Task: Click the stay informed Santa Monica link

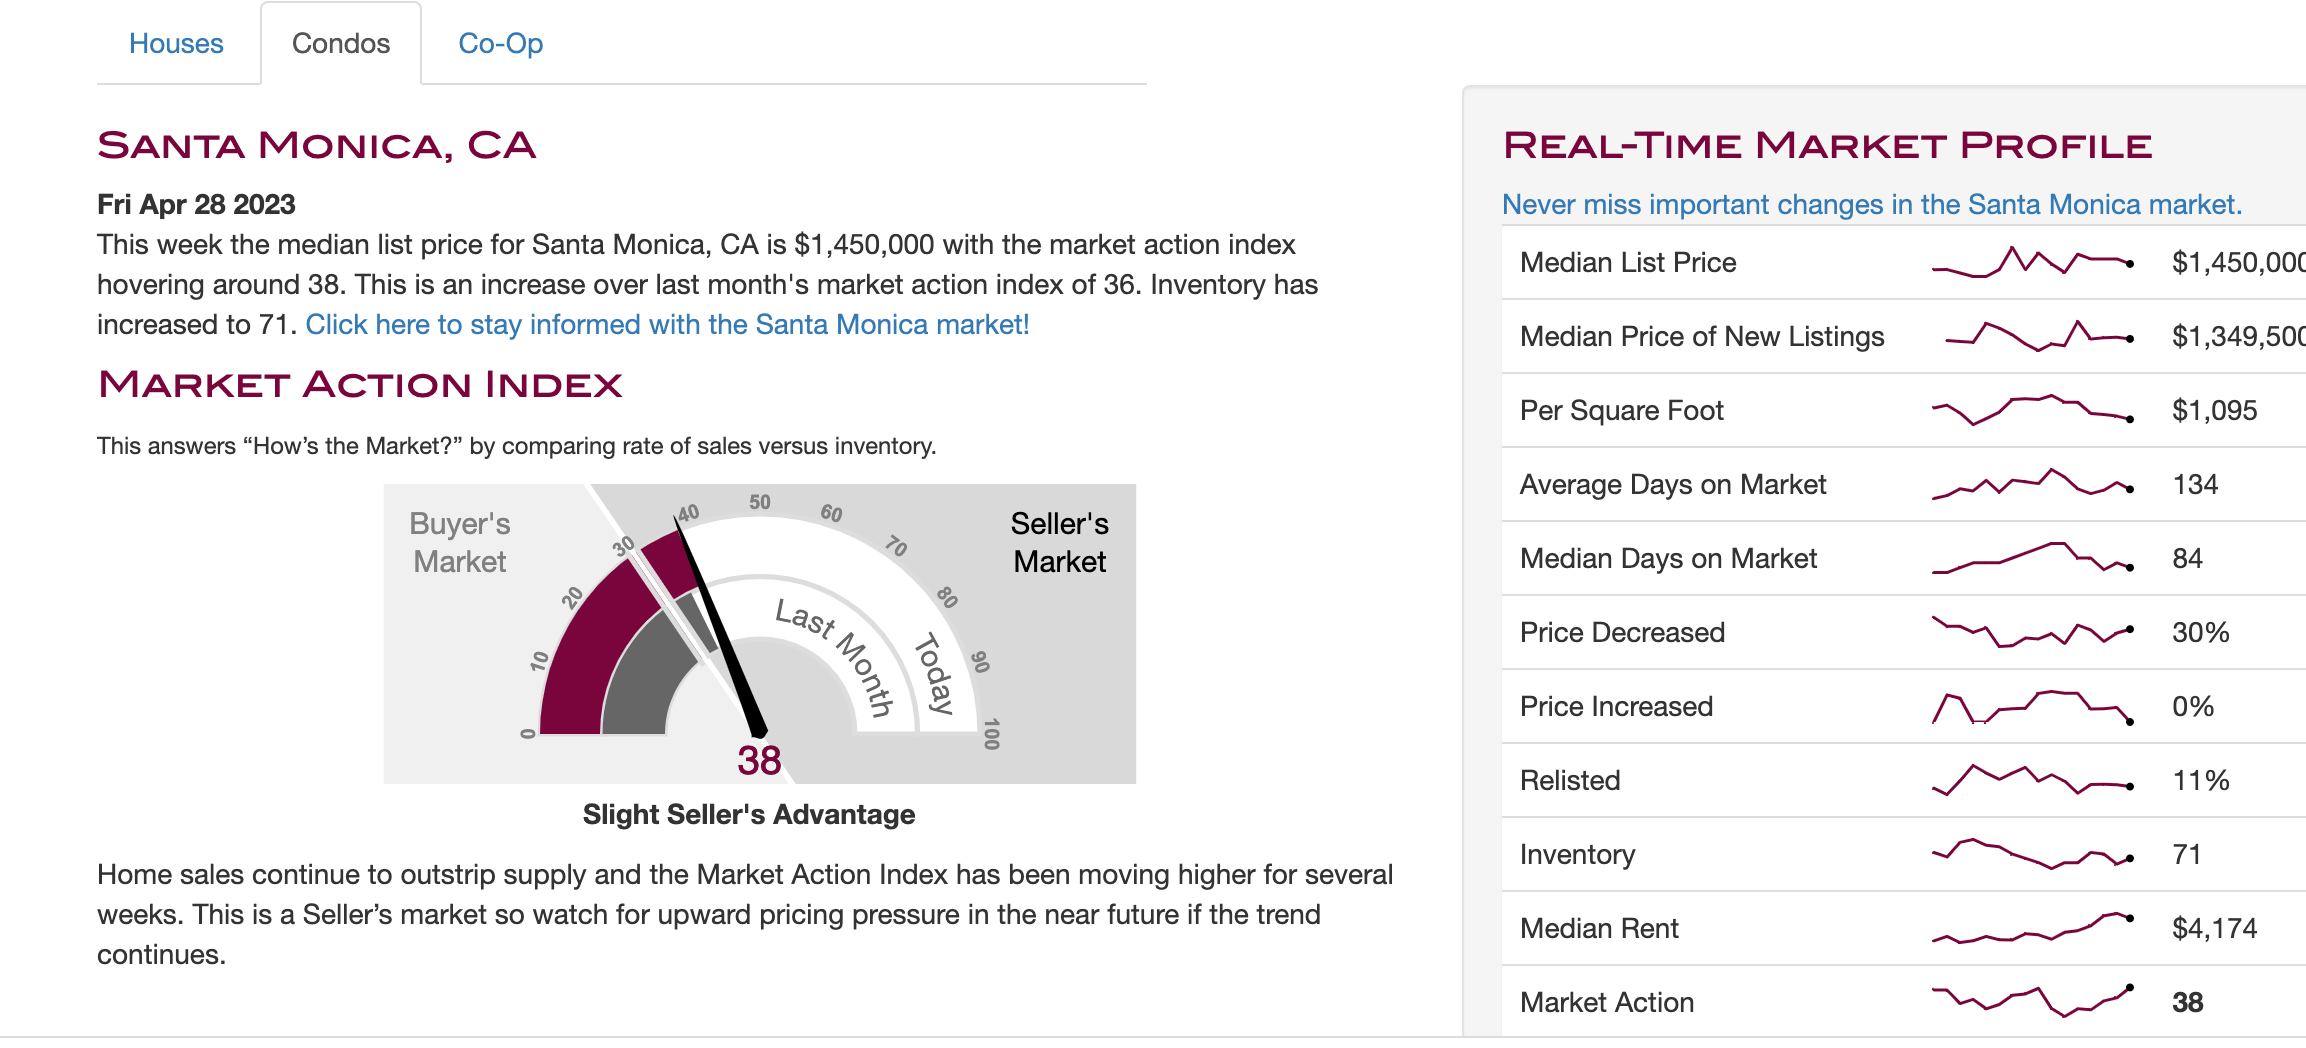Action: [667, 325]
